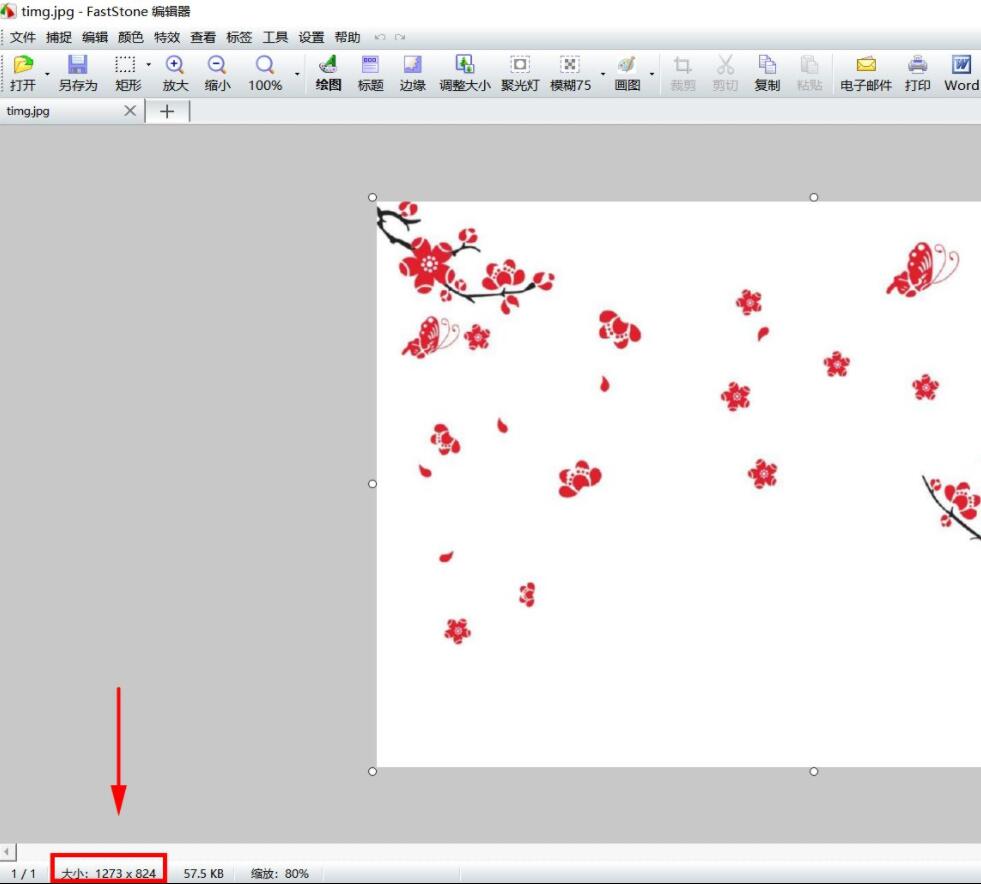This screenshot has width=981, height=884.
Task: Open the 颜色 menu
Action: click(131, 38)
